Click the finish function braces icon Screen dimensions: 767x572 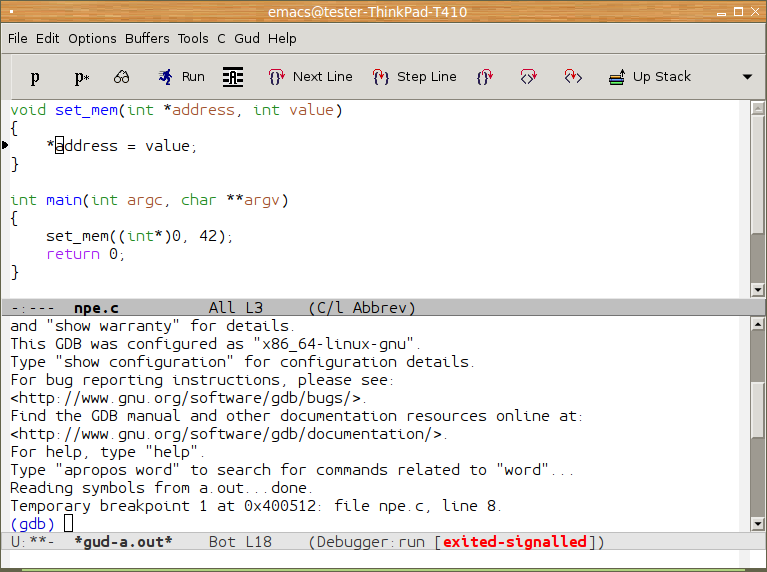coord(485,77)
